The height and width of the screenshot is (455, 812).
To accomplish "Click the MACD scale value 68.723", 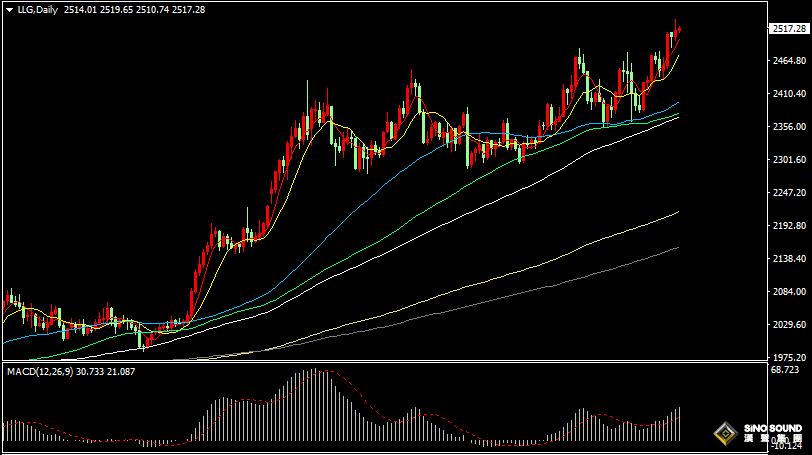I will (x=786, y=371).
